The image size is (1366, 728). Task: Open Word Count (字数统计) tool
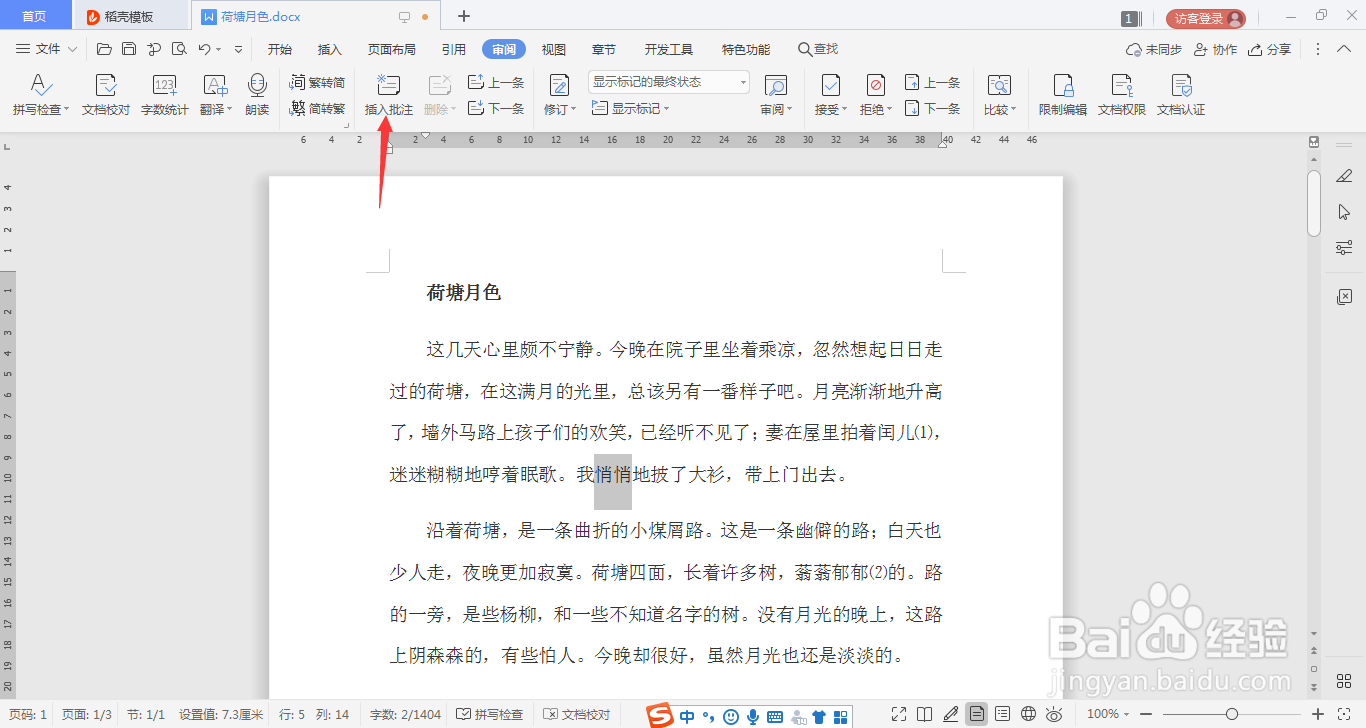(x=164, y=96)
